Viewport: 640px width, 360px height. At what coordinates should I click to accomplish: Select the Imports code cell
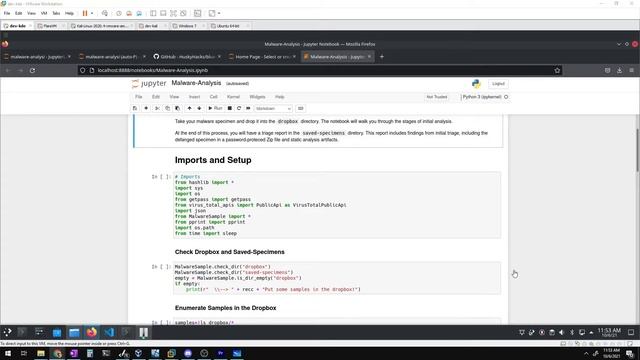click(x=337, y=205)
